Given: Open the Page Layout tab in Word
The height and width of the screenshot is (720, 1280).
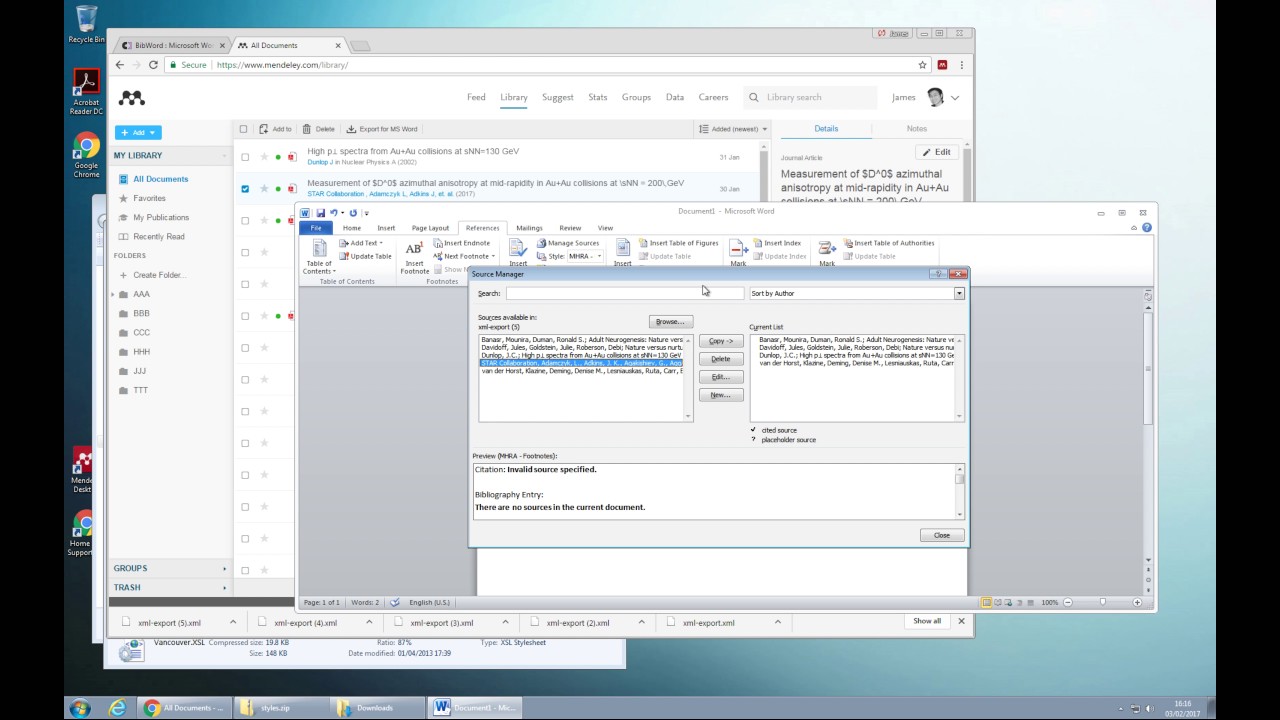Looking at the screenshot, I should tap(430, 228).
